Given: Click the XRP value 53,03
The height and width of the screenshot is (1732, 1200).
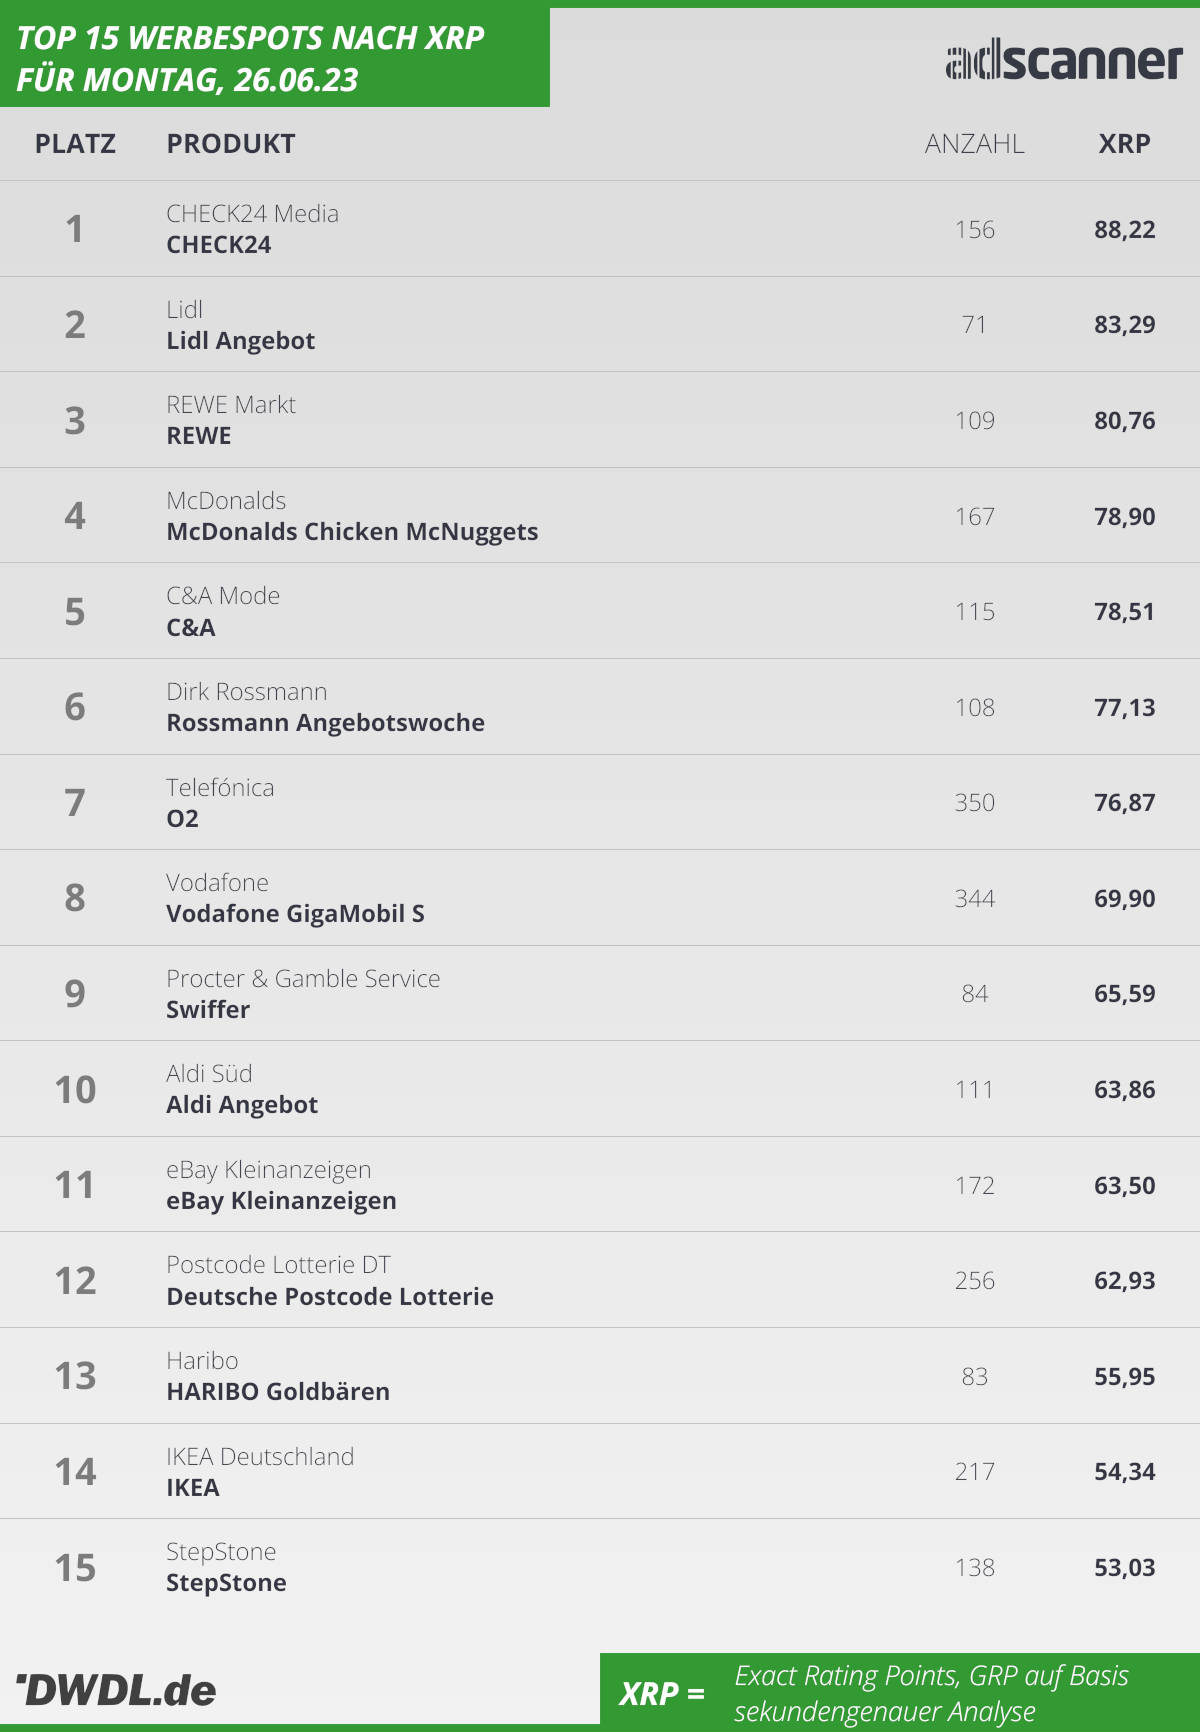Looking at the screenshot, I should (1125, 1568).
